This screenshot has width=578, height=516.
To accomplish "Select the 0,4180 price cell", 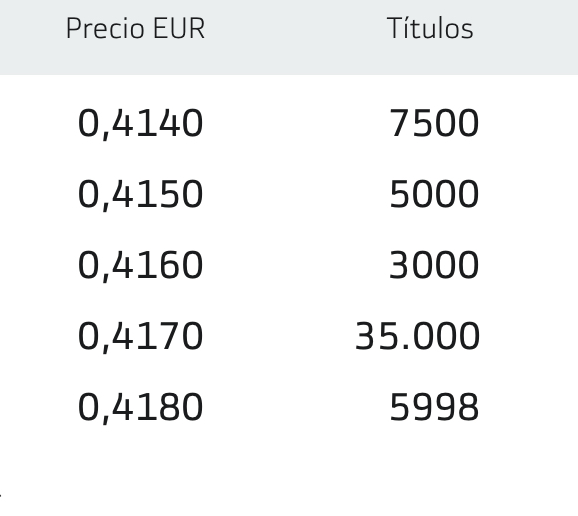I will click(140, 407).
